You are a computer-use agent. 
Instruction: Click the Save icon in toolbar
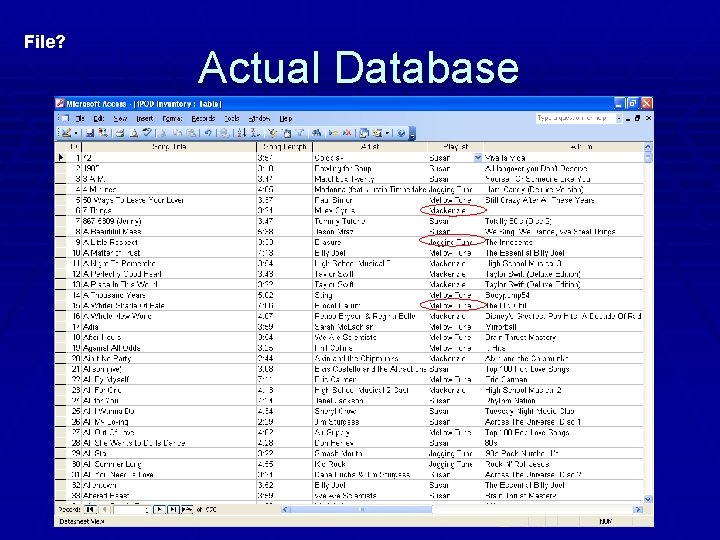click(90, 133)
